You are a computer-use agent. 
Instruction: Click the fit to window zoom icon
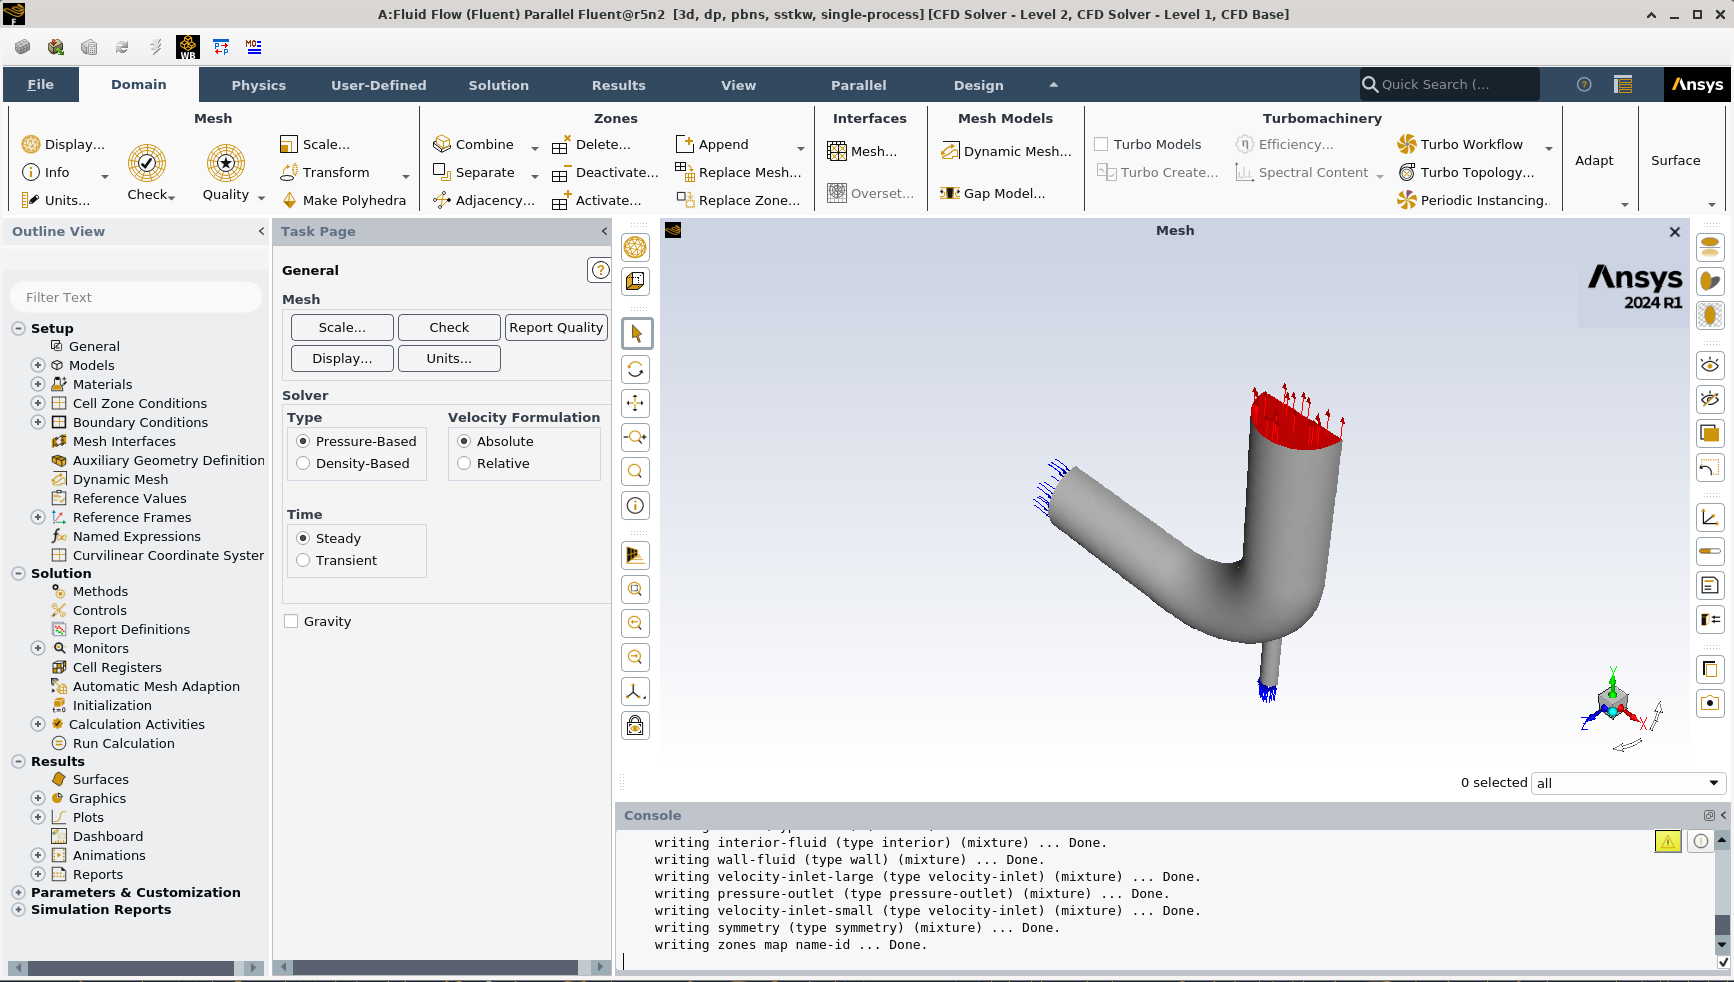click(635, 589)
